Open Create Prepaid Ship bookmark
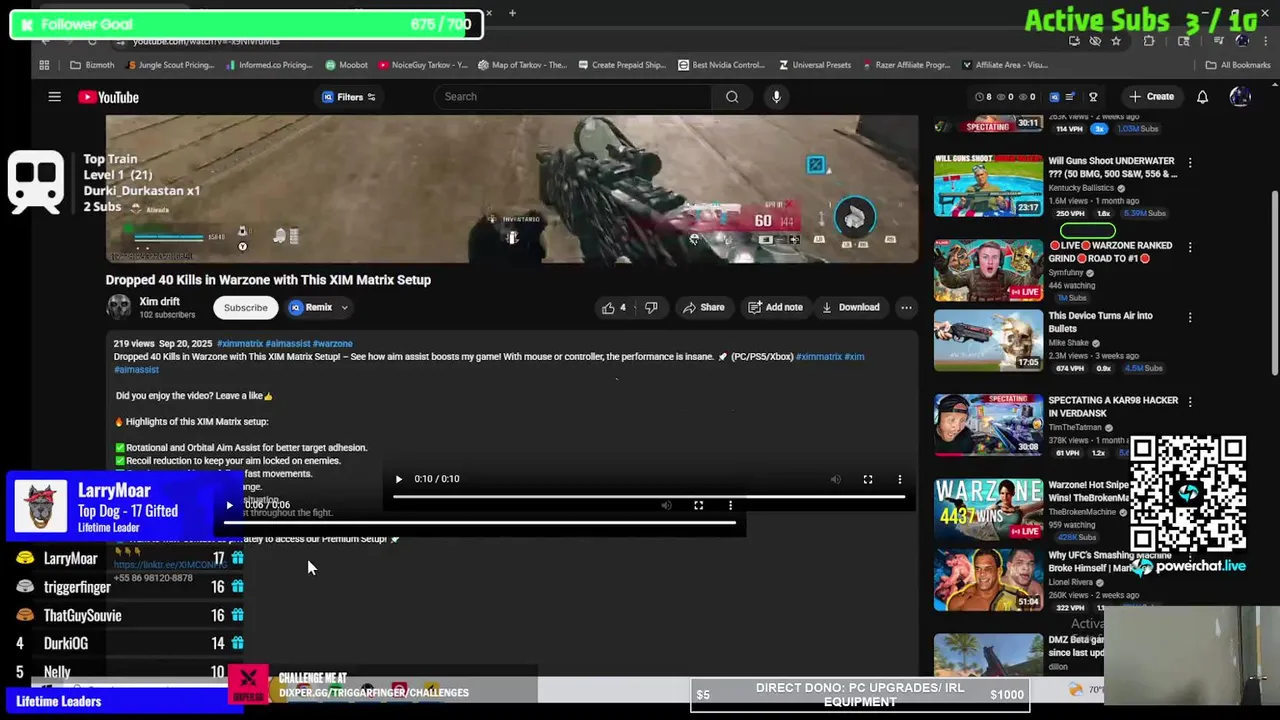Image resolution: width=1280 pixels, height=720 pixels. click(620, 65)
